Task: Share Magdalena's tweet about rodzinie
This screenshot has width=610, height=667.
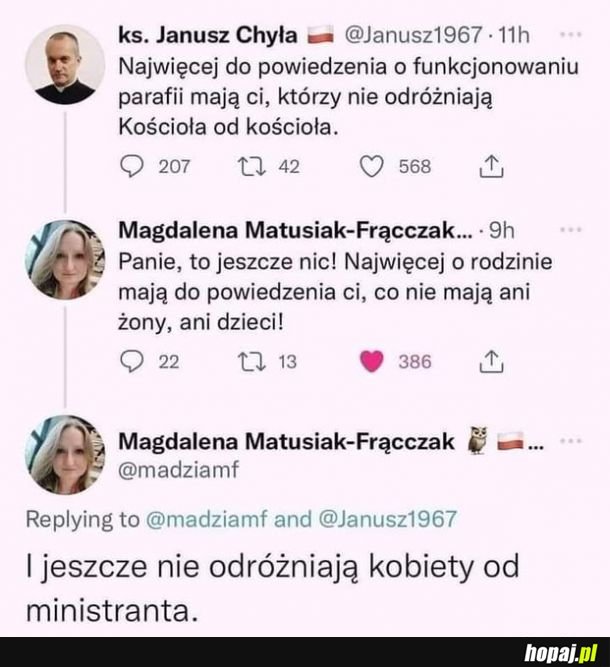Action: point(492,362)
